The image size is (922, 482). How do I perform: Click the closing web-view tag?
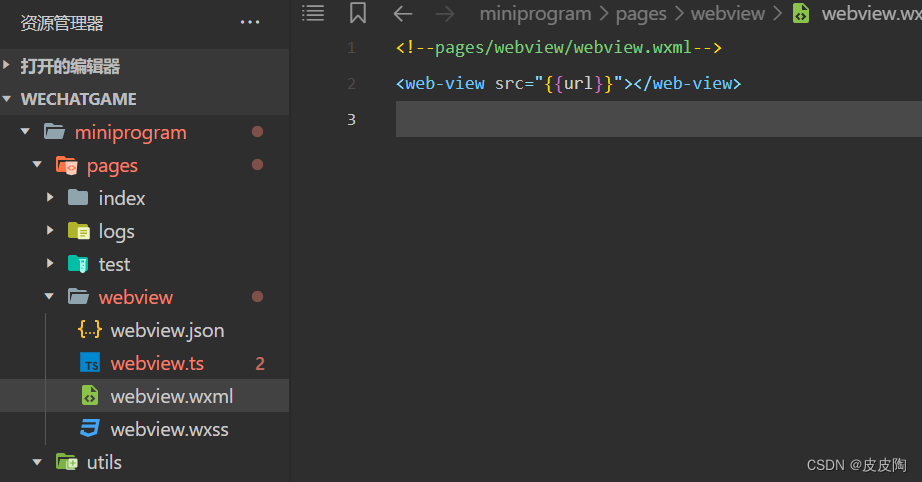tap(687, 83)
